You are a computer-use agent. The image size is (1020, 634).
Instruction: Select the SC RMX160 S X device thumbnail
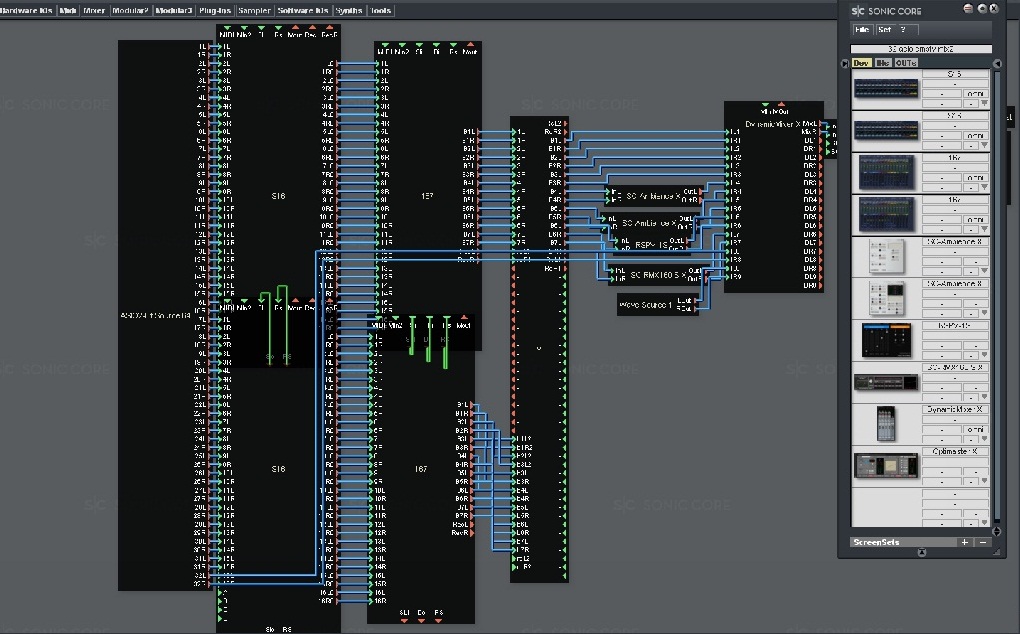886,382
